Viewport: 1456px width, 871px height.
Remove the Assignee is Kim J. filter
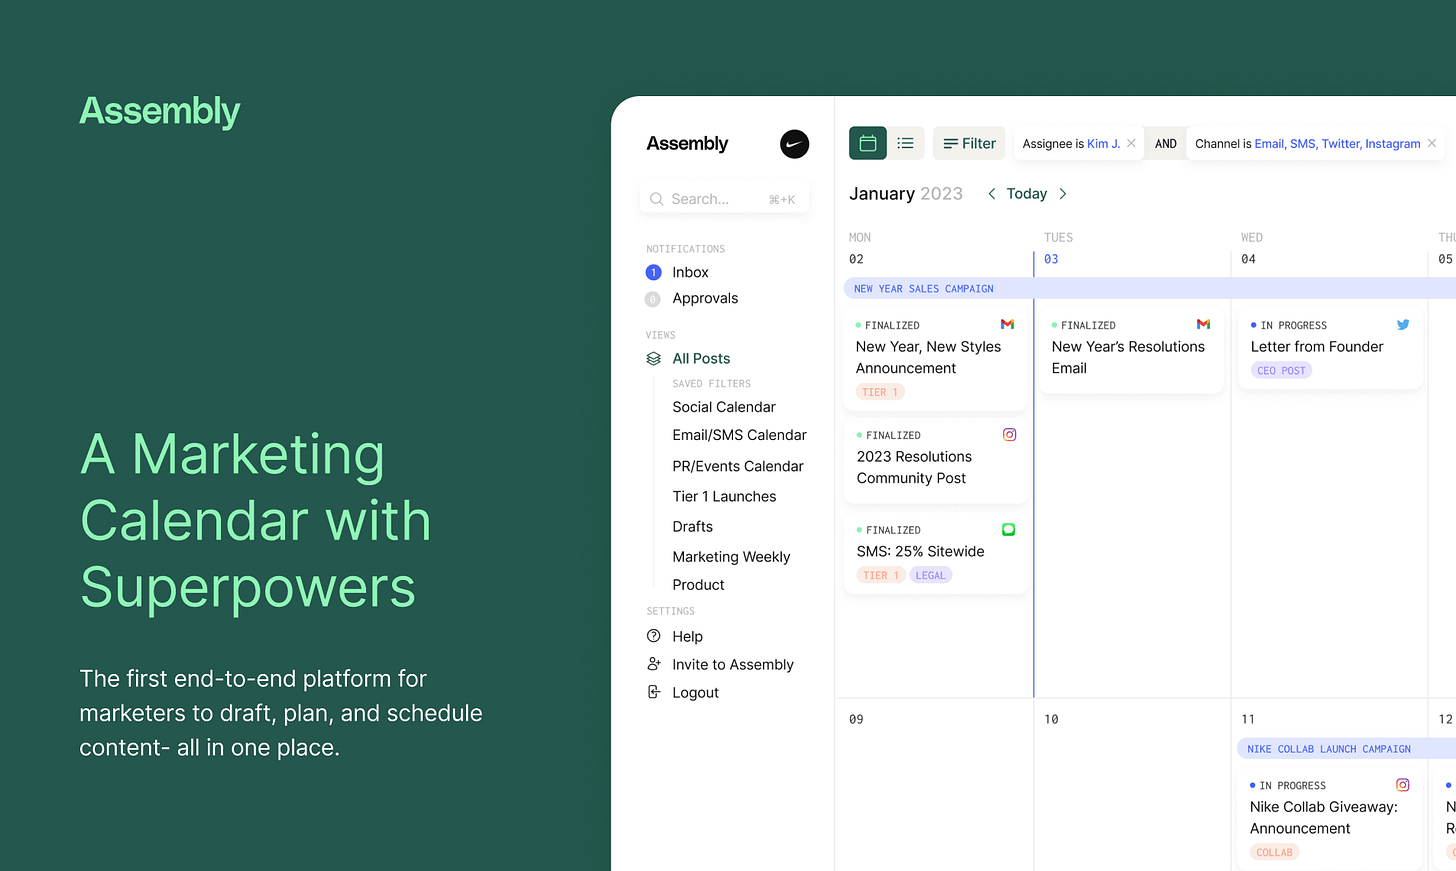[x=1131, y=143]
